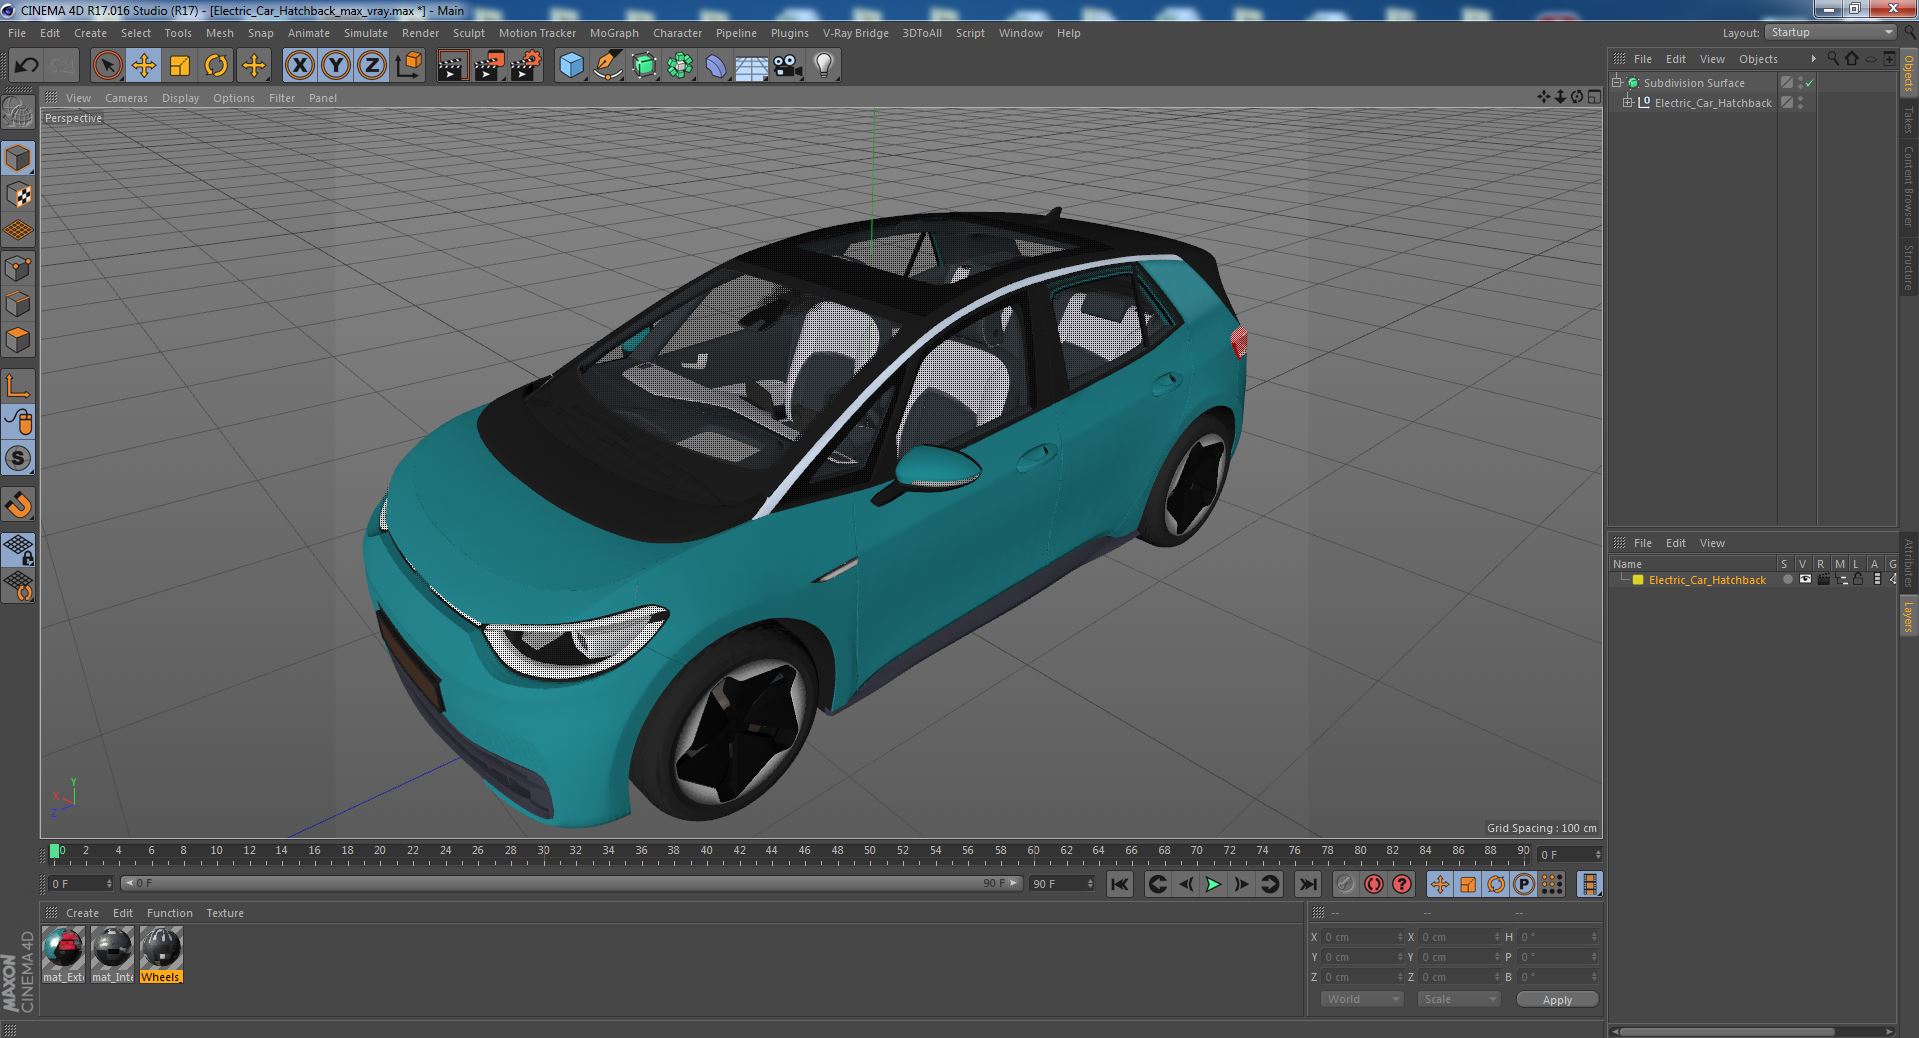This screenshot has height=1038, width=1919.
Task: Add a Subdivision Surface generator
Action: (x=644, y=66)
